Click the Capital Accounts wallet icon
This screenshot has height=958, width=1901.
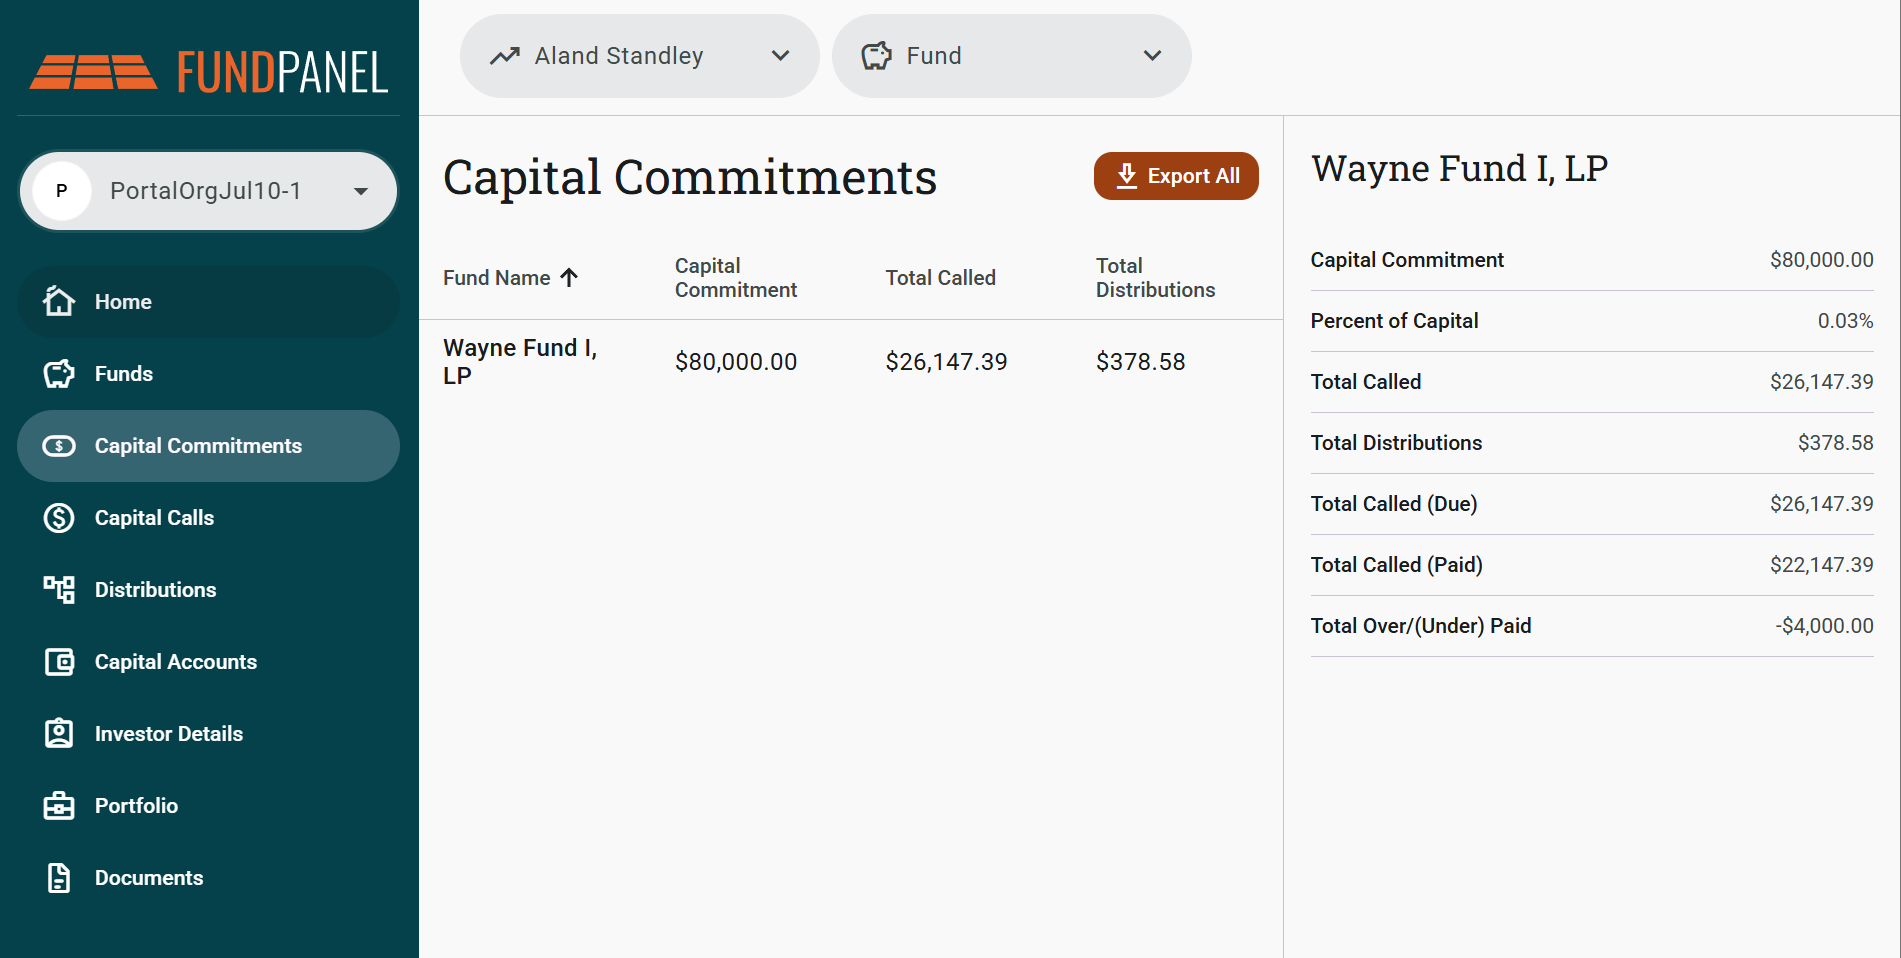[x=59, y=661]
